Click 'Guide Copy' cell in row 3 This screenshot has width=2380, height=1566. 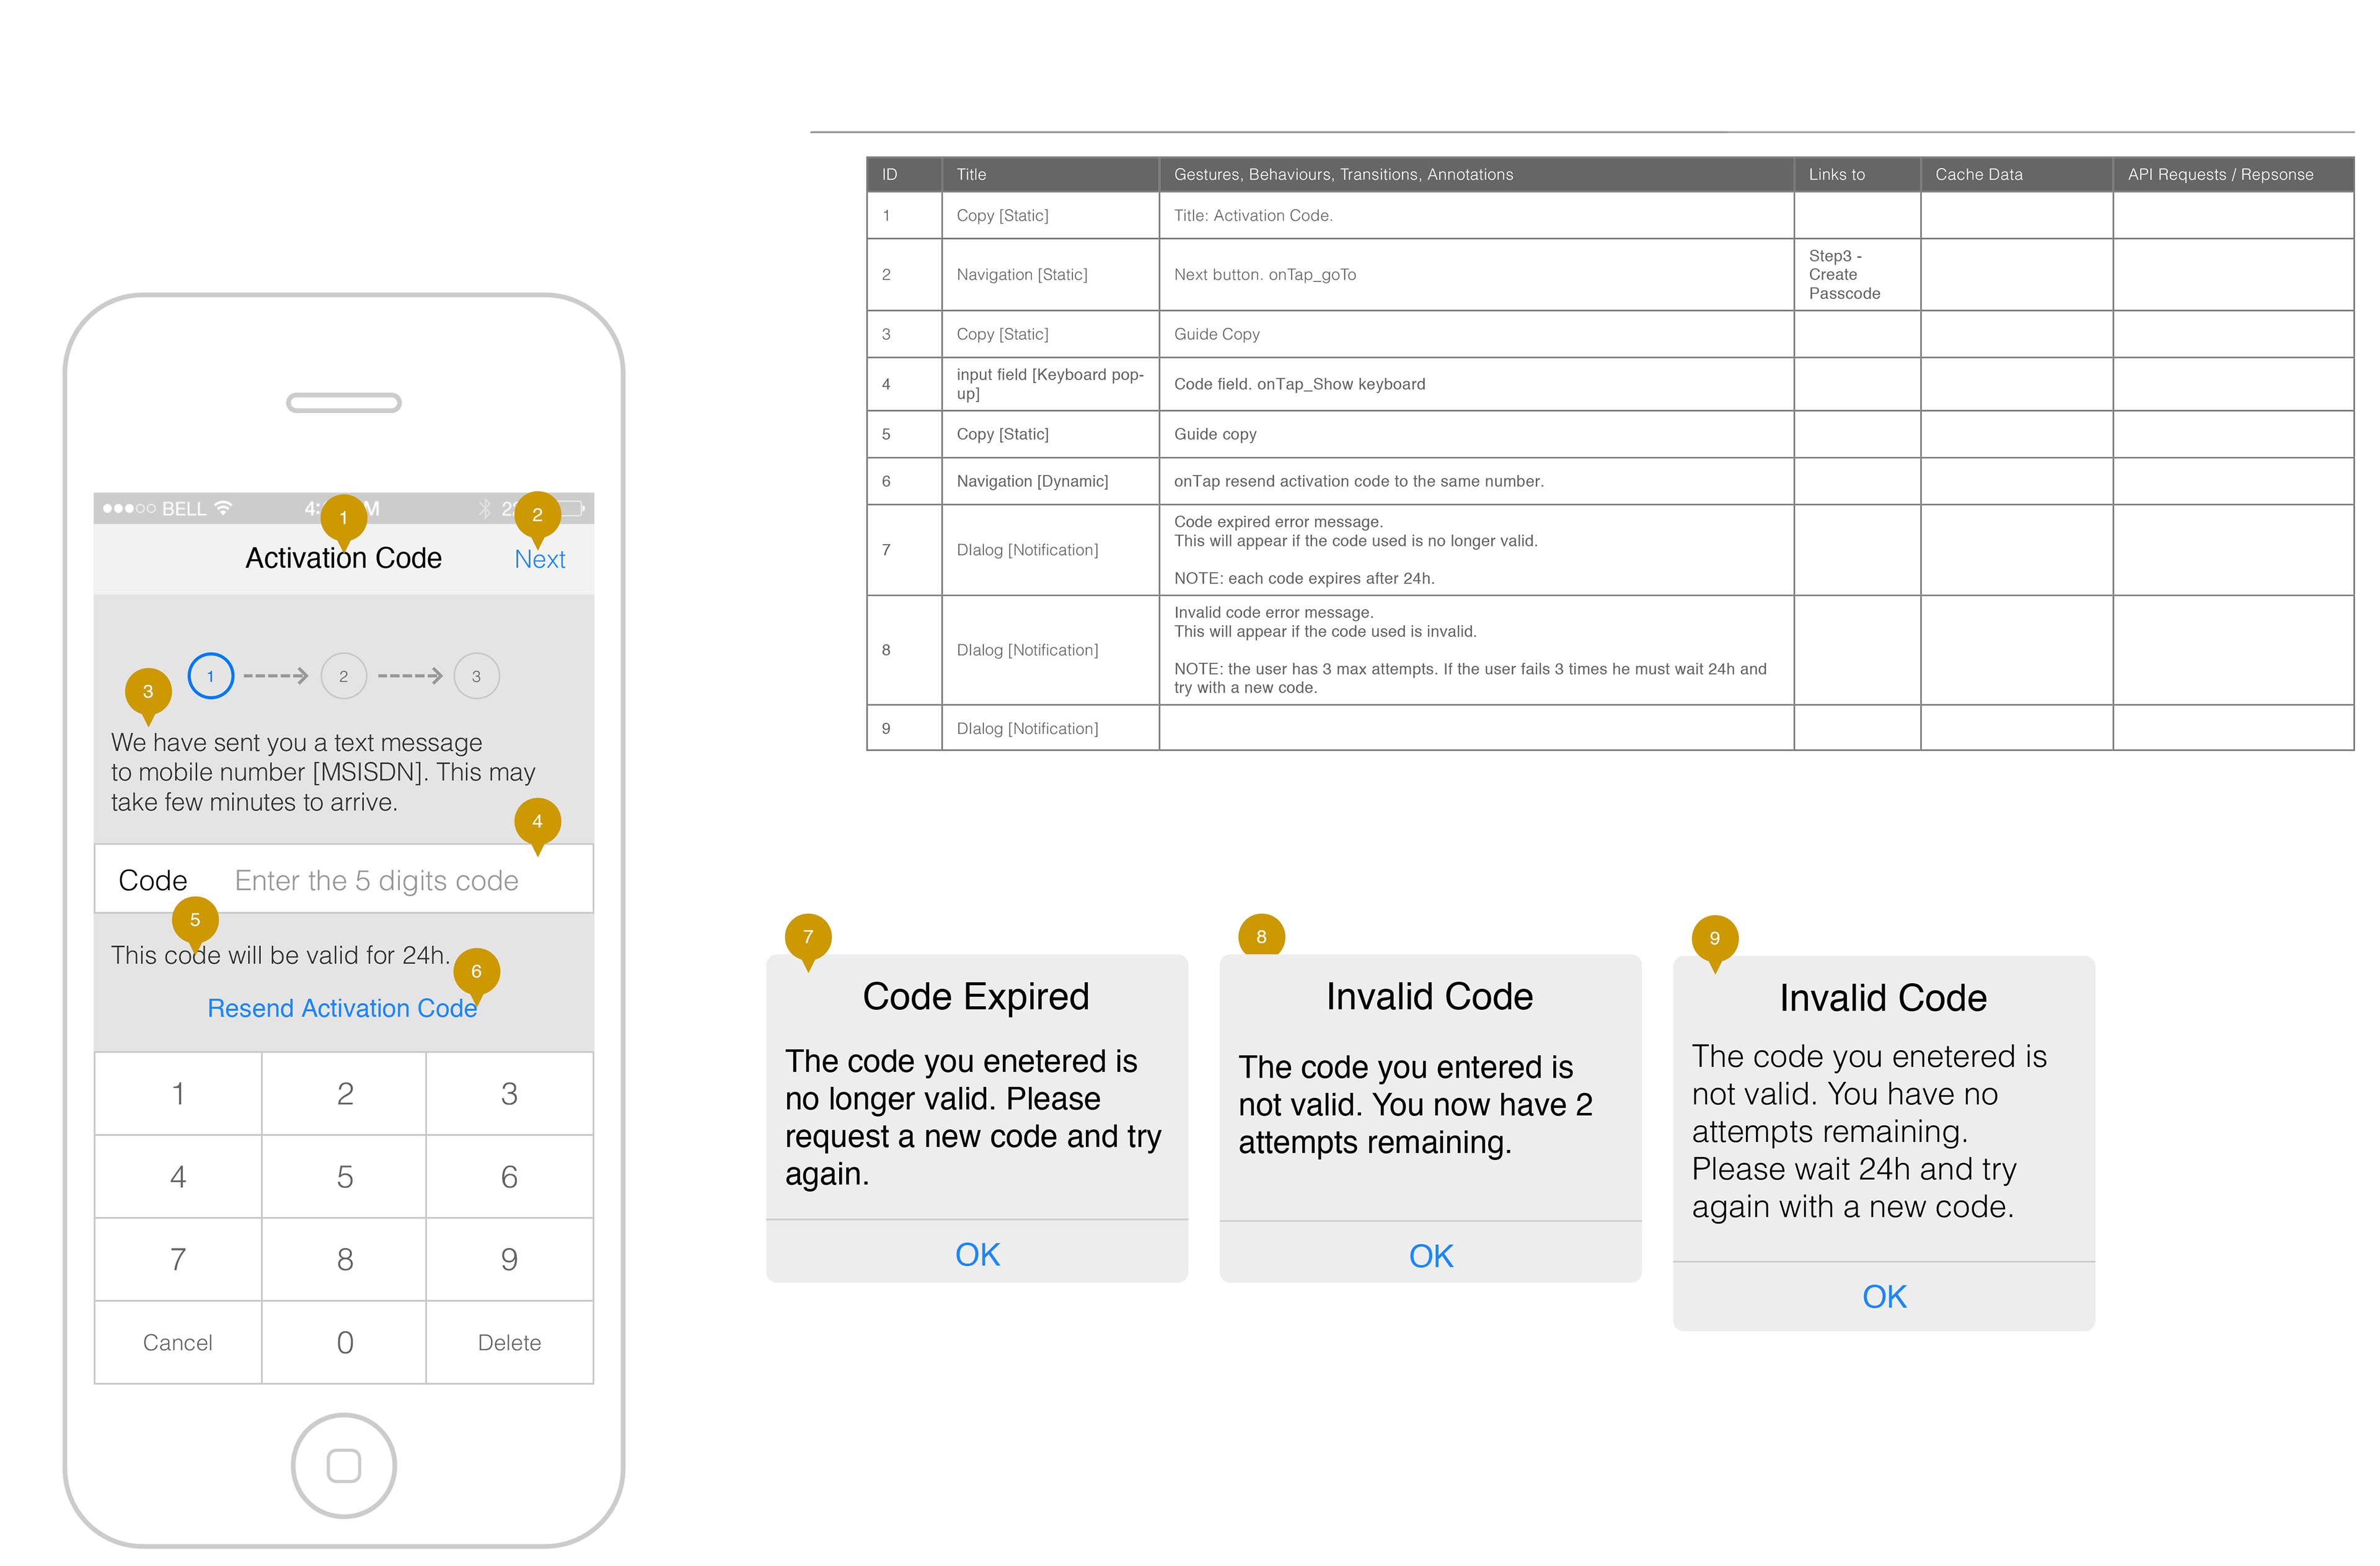point(1476,334)
